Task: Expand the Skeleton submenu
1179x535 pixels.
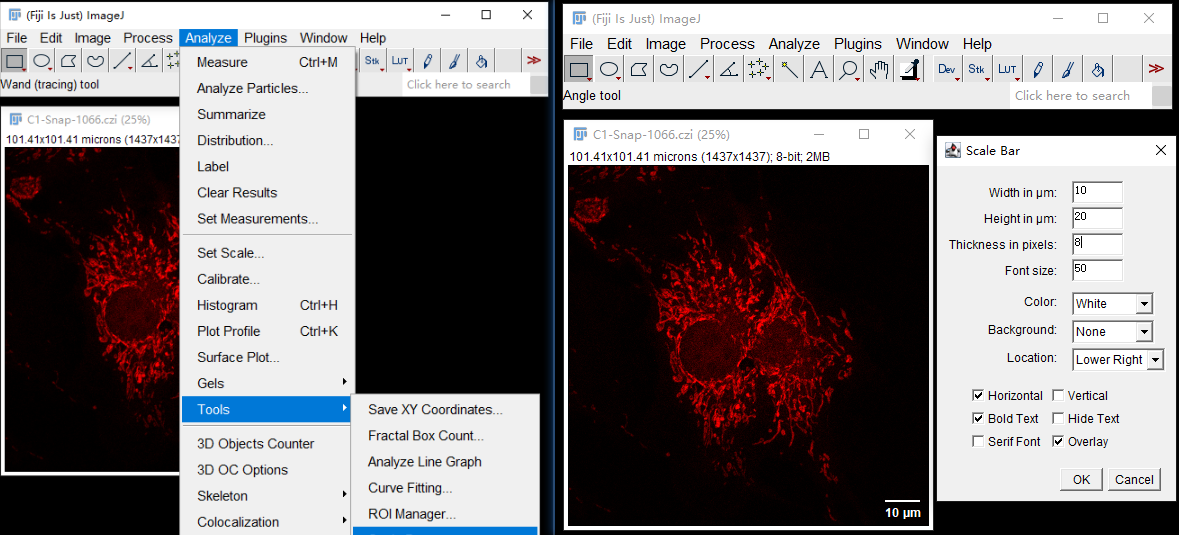Action: [266, 496]
